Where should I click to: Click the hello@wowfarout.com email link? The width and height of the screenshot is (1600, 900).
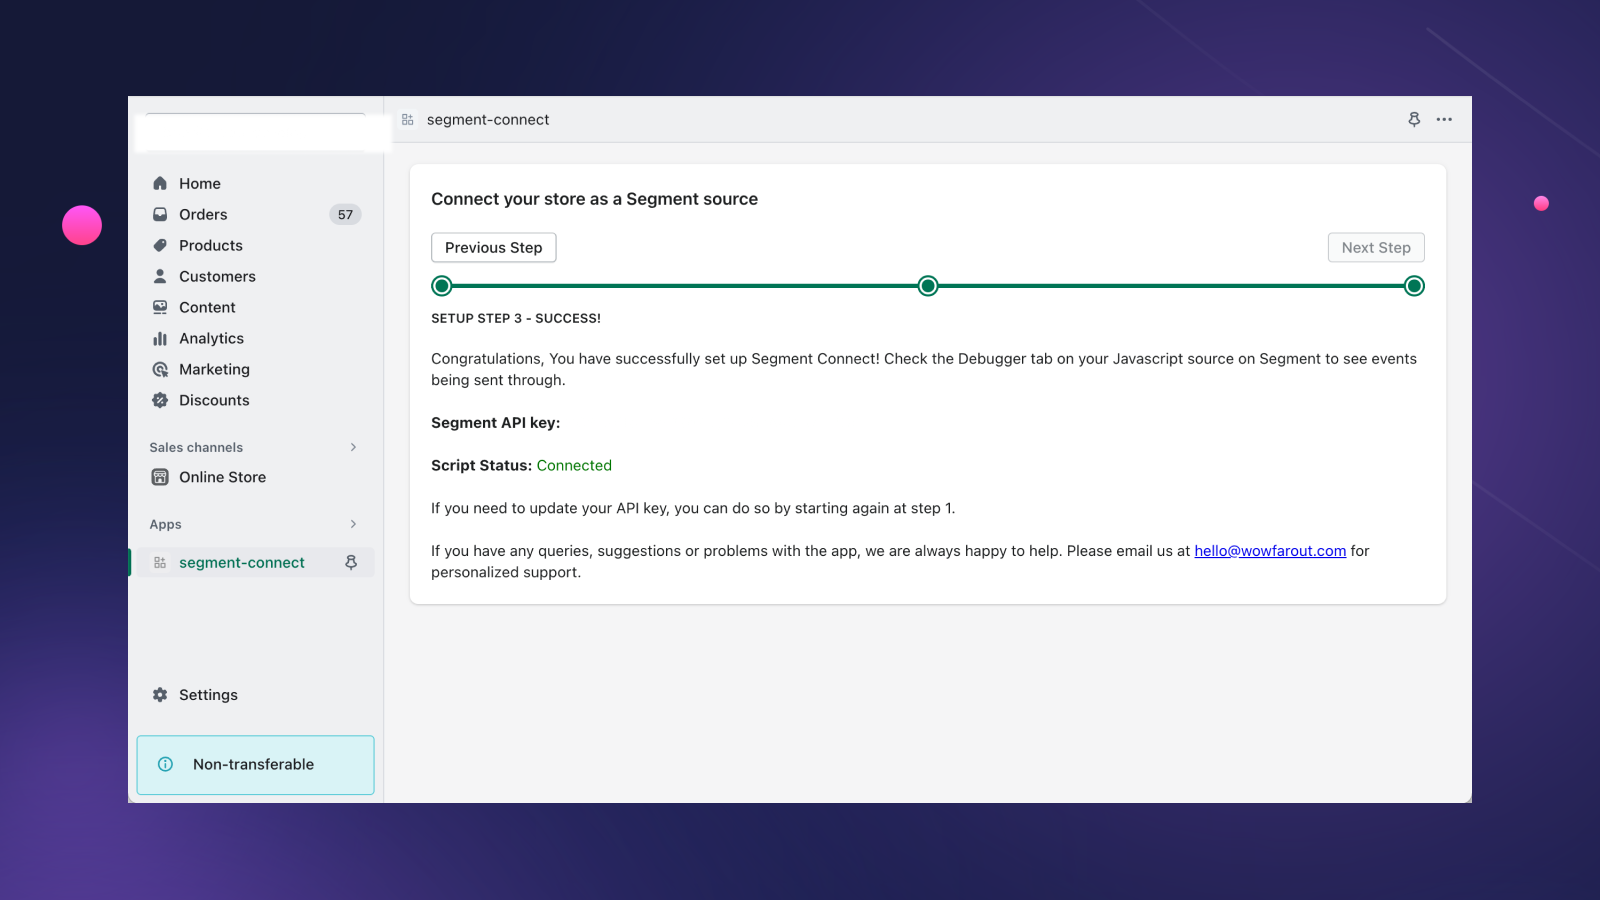click(1270, 551)
